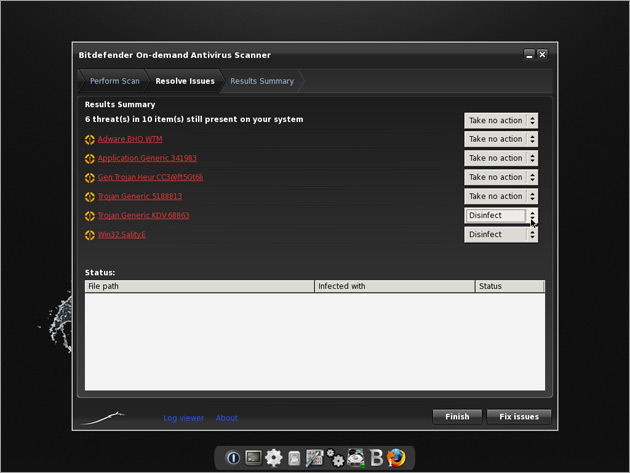Launch Bitdefender via the B icon in the dock

click(376, 458)
